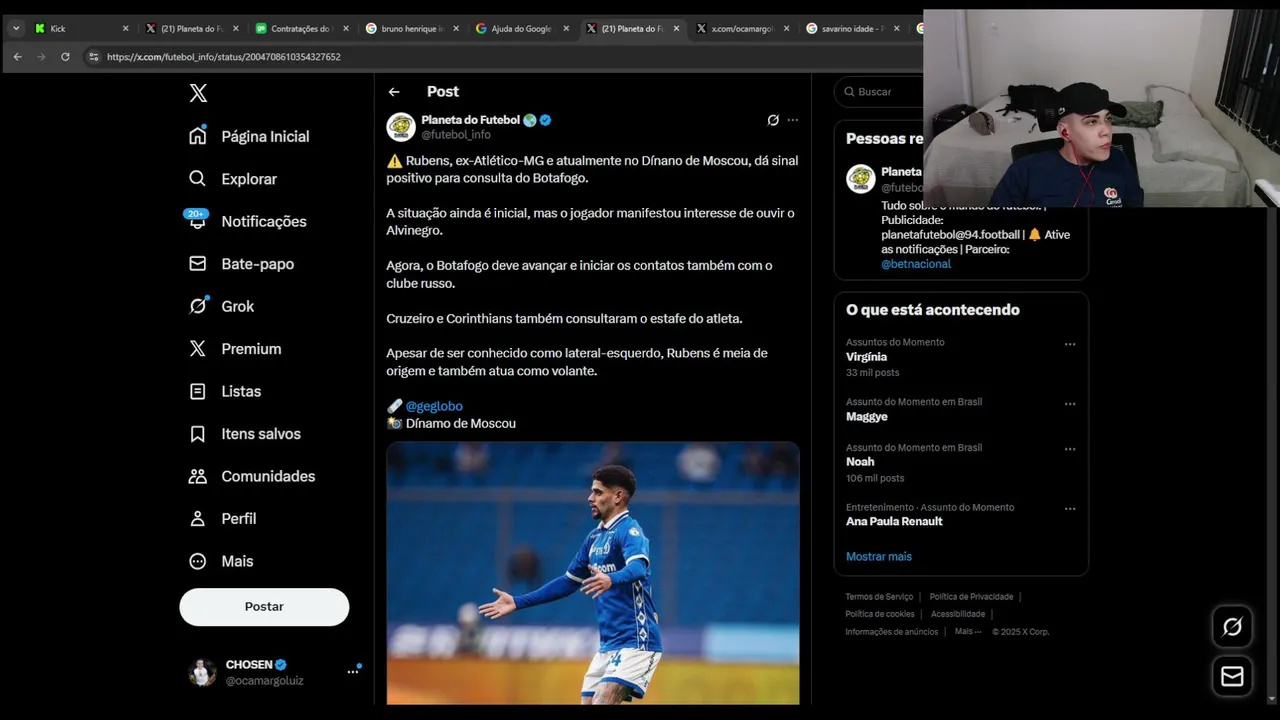1280x720 pixels.
Task: Click the X logo in the sidebar
Action: pos(198,93)
